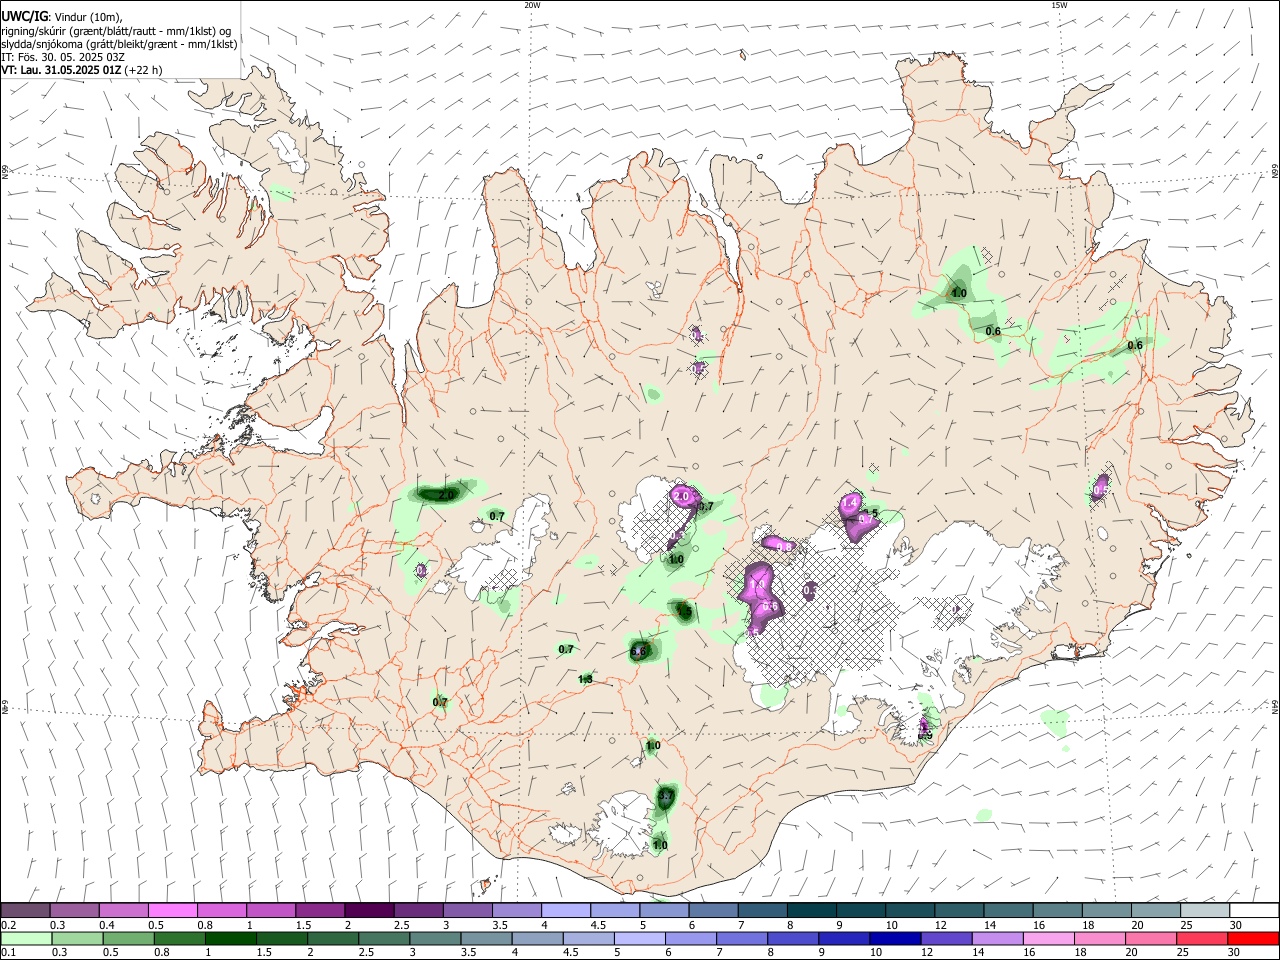This screenshot has width=1280, height=960.
Task: Select the 1 magenta swatch in upper legend
Action: pos(270,911)
